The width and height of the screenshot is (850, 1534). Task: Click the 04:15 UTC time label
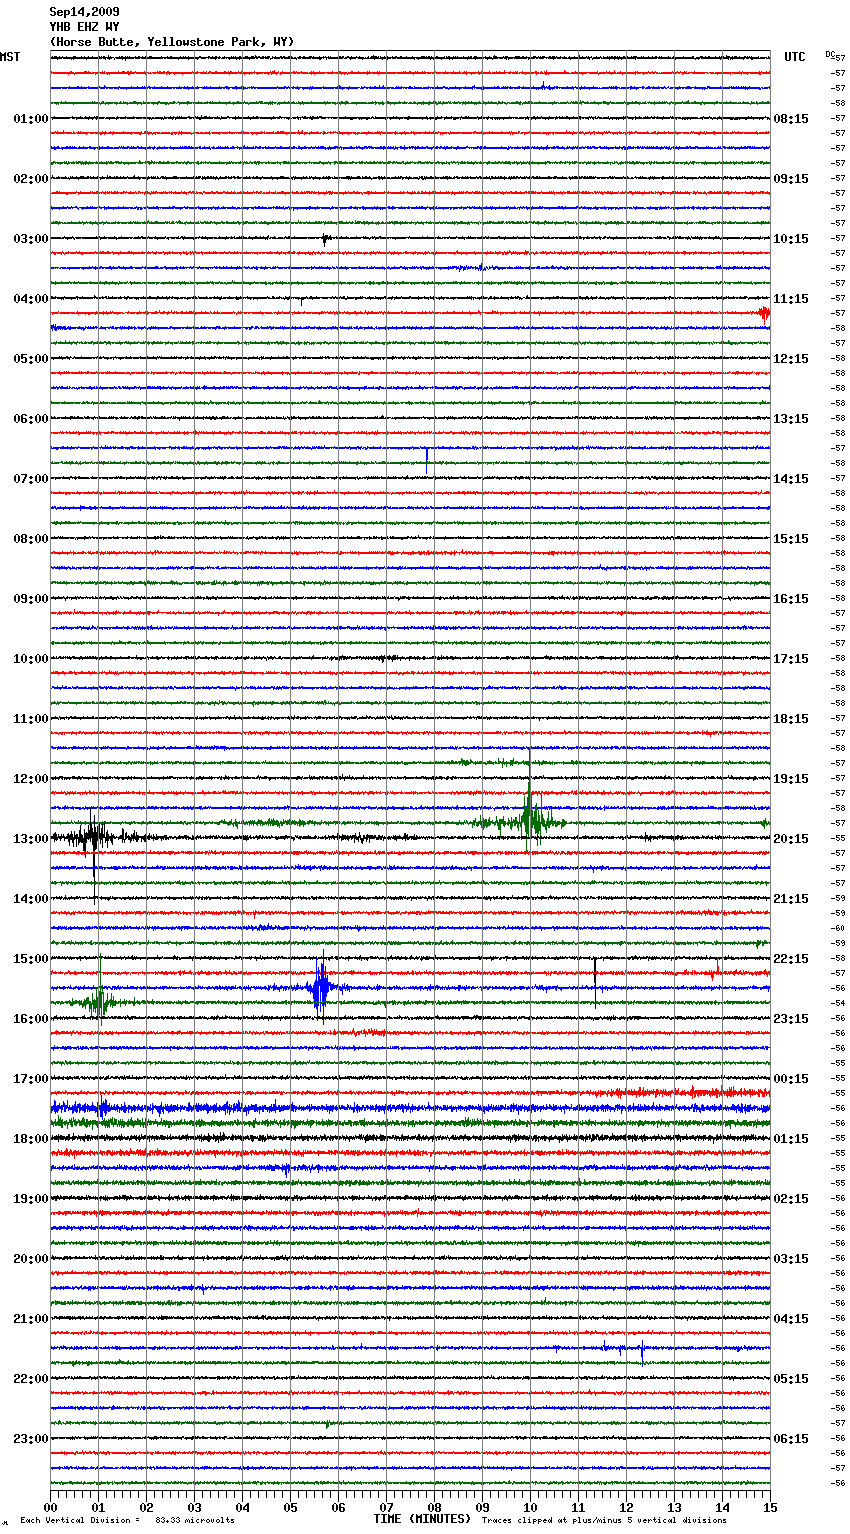pyautogui.click(x=791, y=1319)
